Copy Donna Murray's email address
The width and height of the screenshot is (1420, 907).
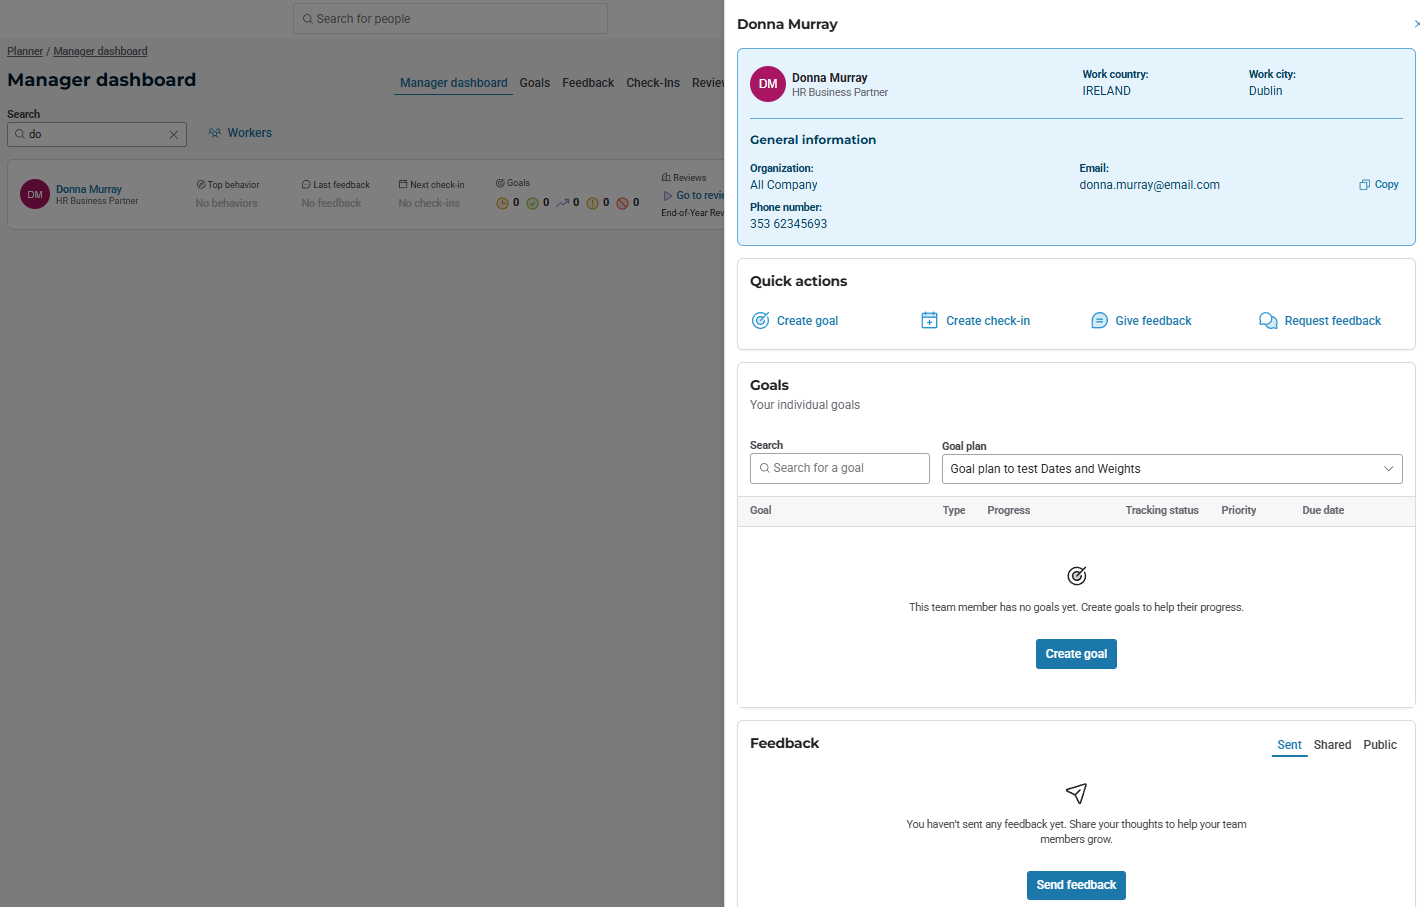pyautogui.click(x=1378, y=185)
